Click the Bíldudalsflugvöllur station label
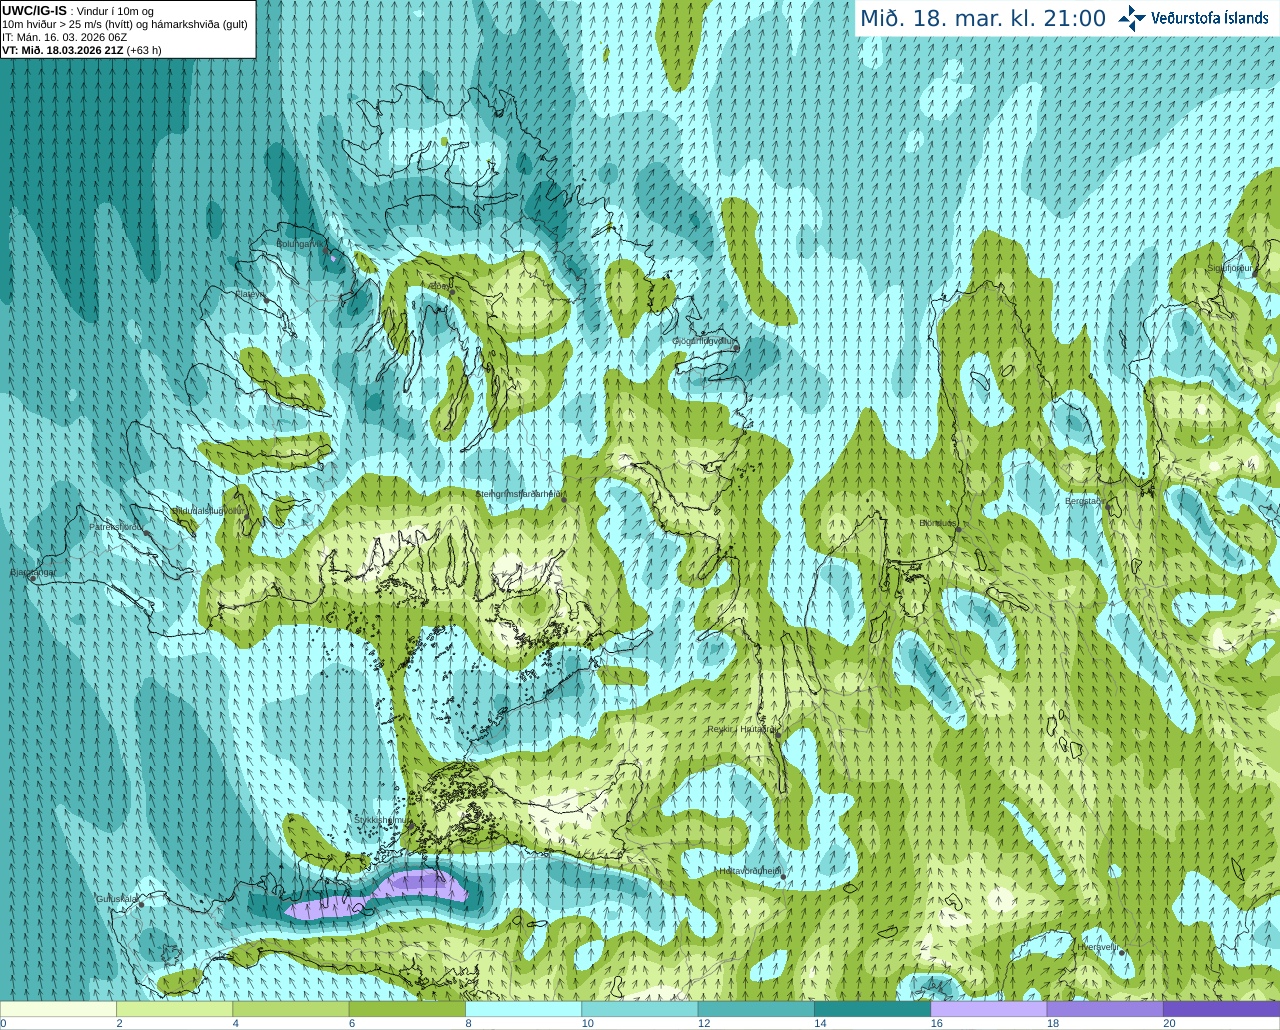 click(209, 510)
